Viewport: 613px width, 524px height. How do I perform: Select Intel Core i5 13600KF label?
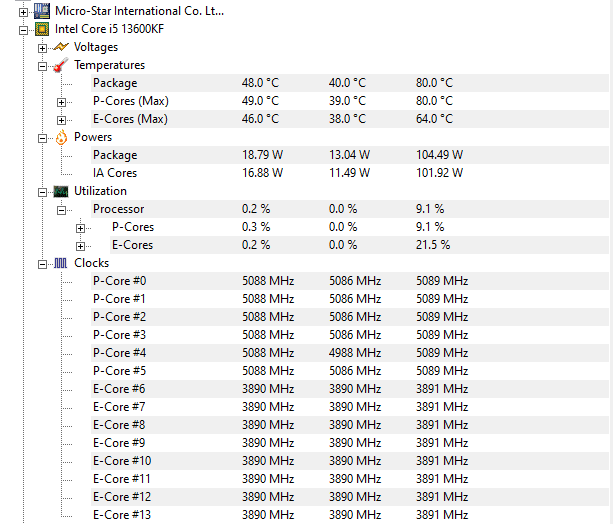(109, 29)
